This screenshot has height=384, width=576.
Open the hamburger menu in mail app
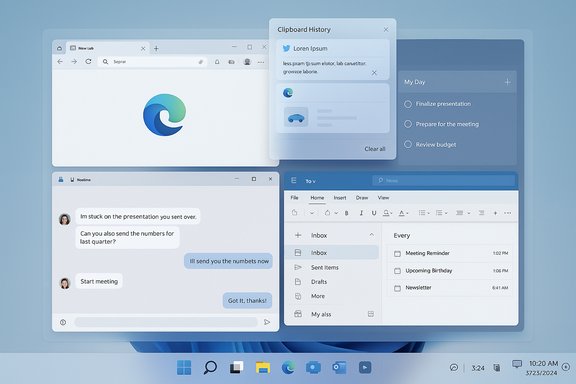[294, 180]
